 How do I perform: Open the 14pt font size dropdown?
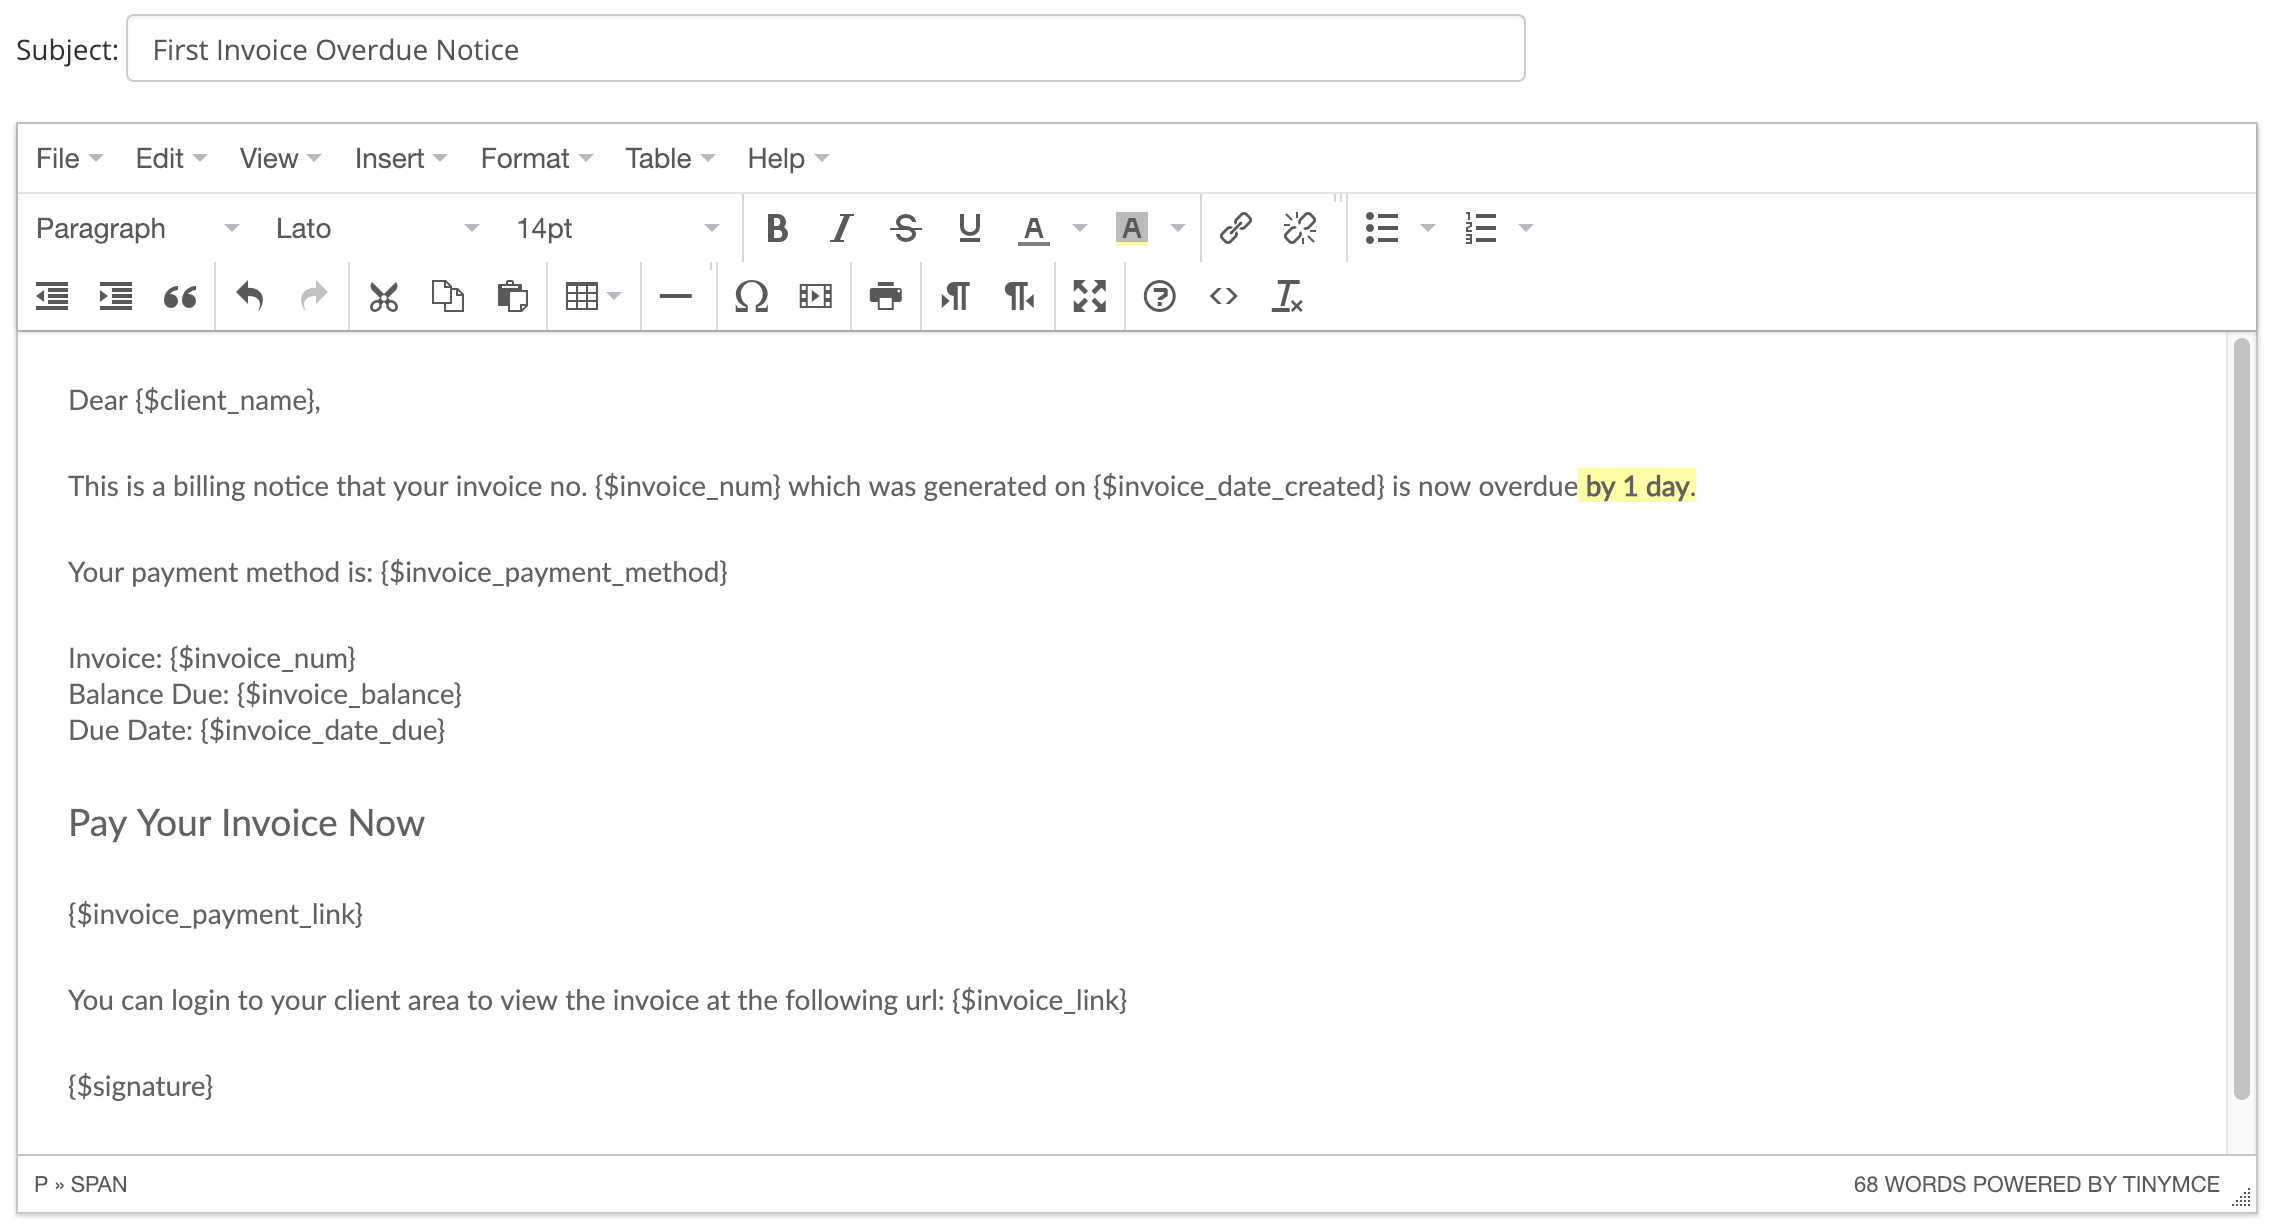pos(617,228)
